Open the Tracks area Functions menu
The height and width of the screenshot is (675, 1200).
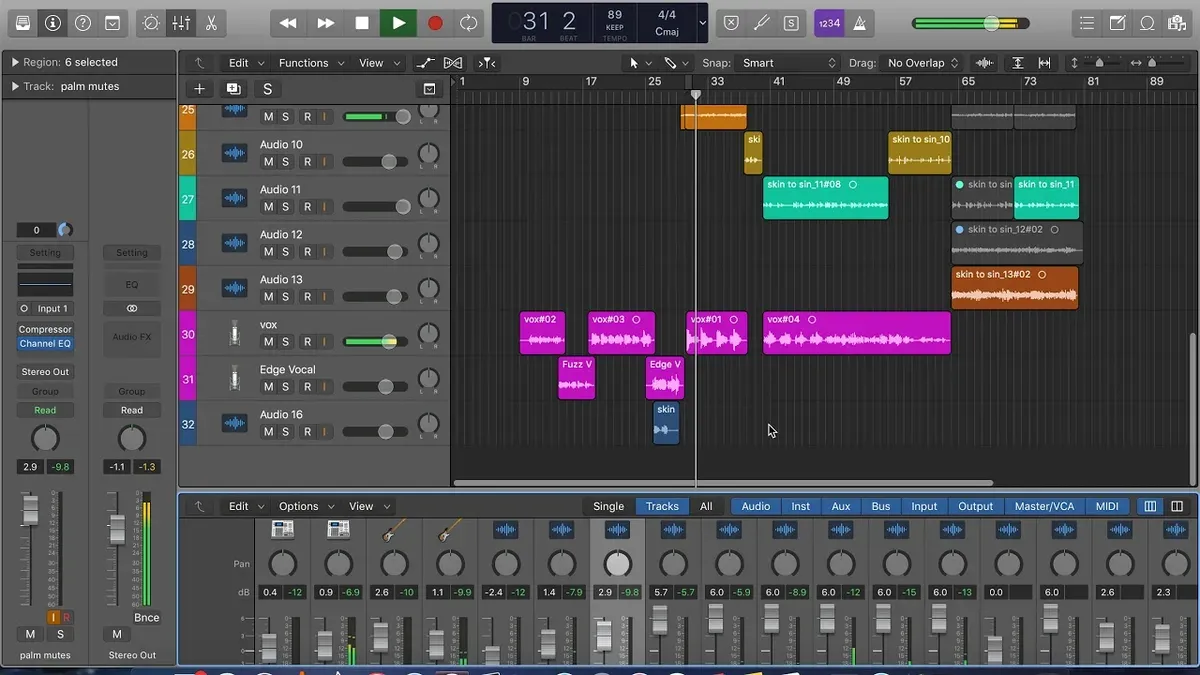[310, 63]
